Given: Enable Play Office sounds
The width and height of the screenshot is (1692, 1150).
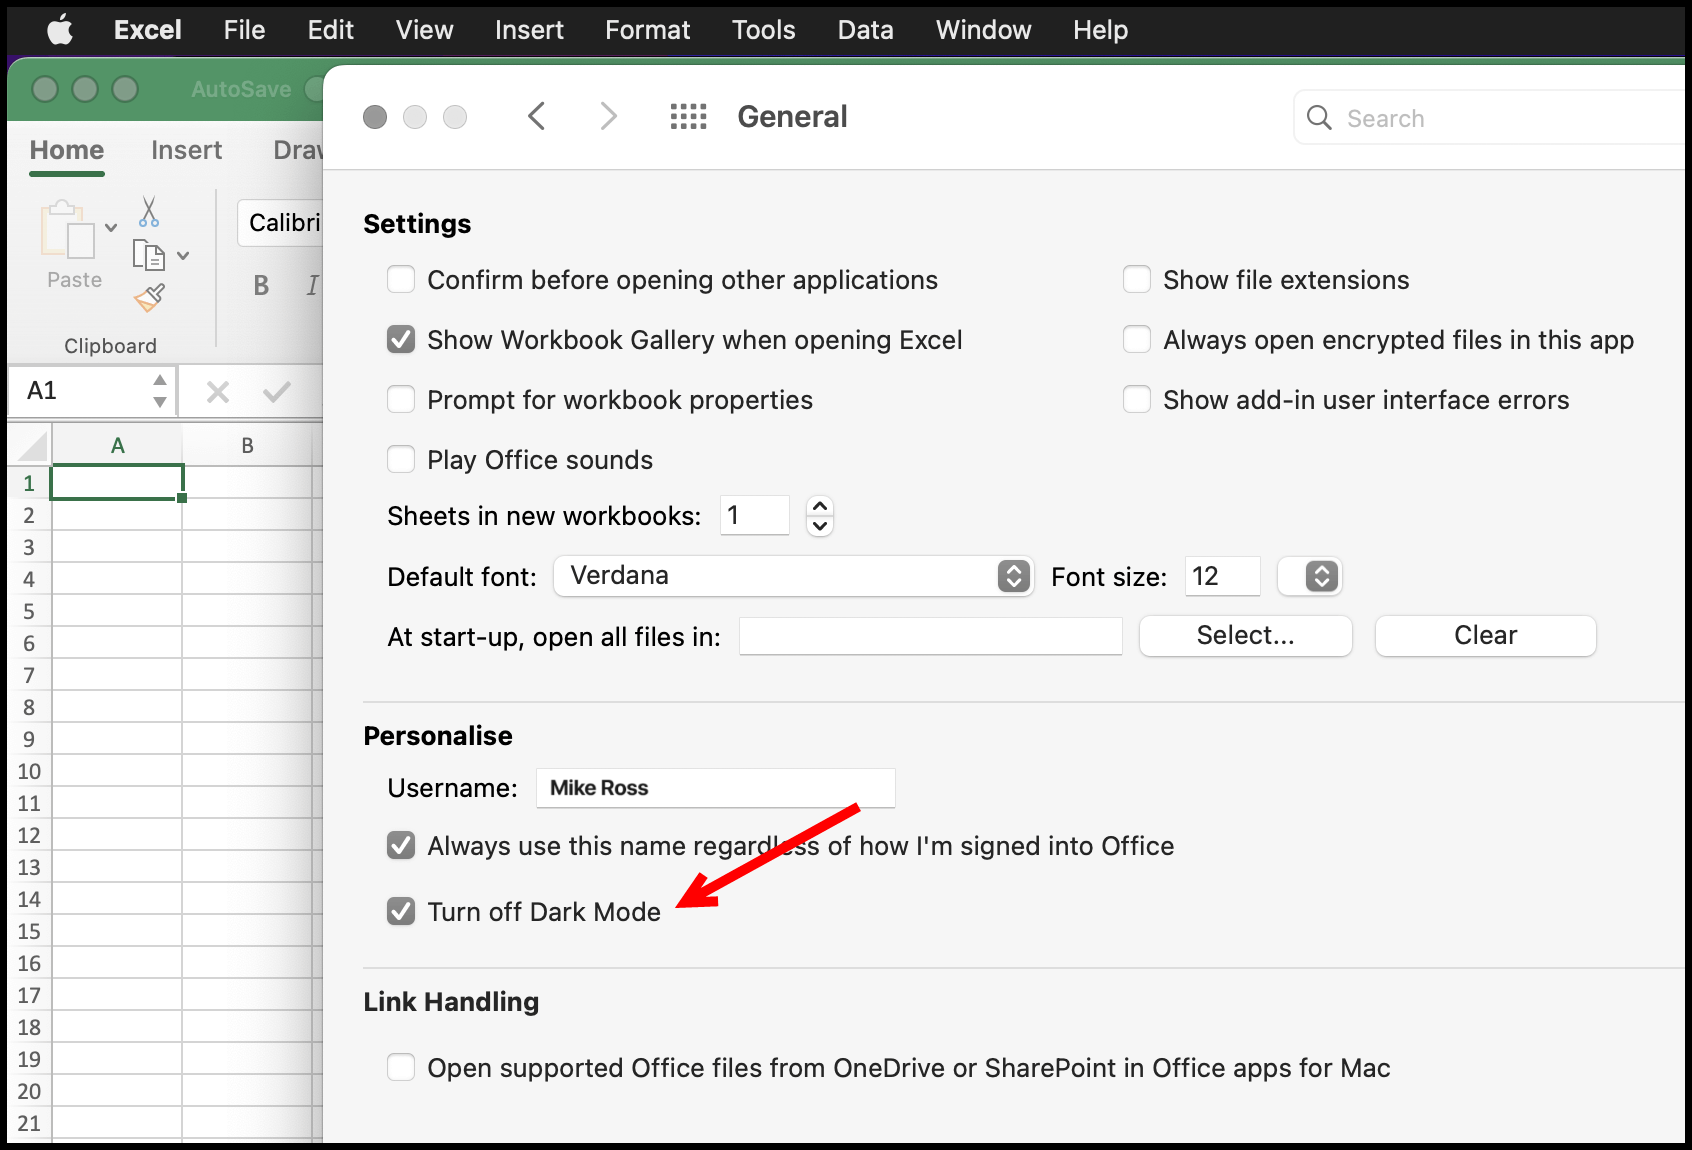Looking at the screenshot, I should tap(401, 459).
